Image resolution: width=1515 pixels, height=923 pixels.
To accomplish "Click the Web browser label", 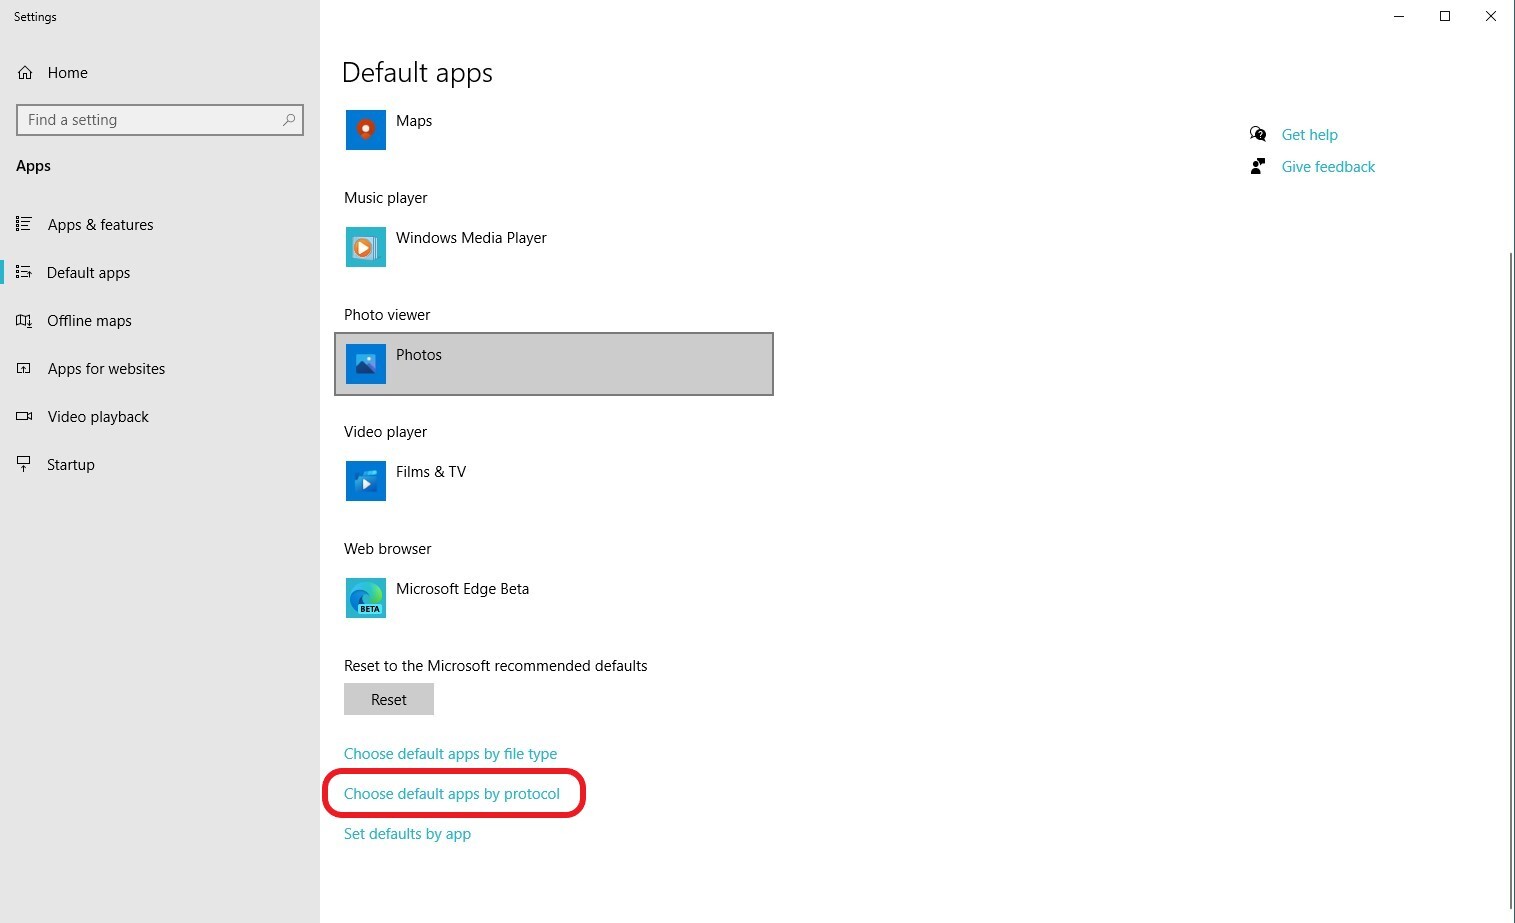I will point(388,549).
